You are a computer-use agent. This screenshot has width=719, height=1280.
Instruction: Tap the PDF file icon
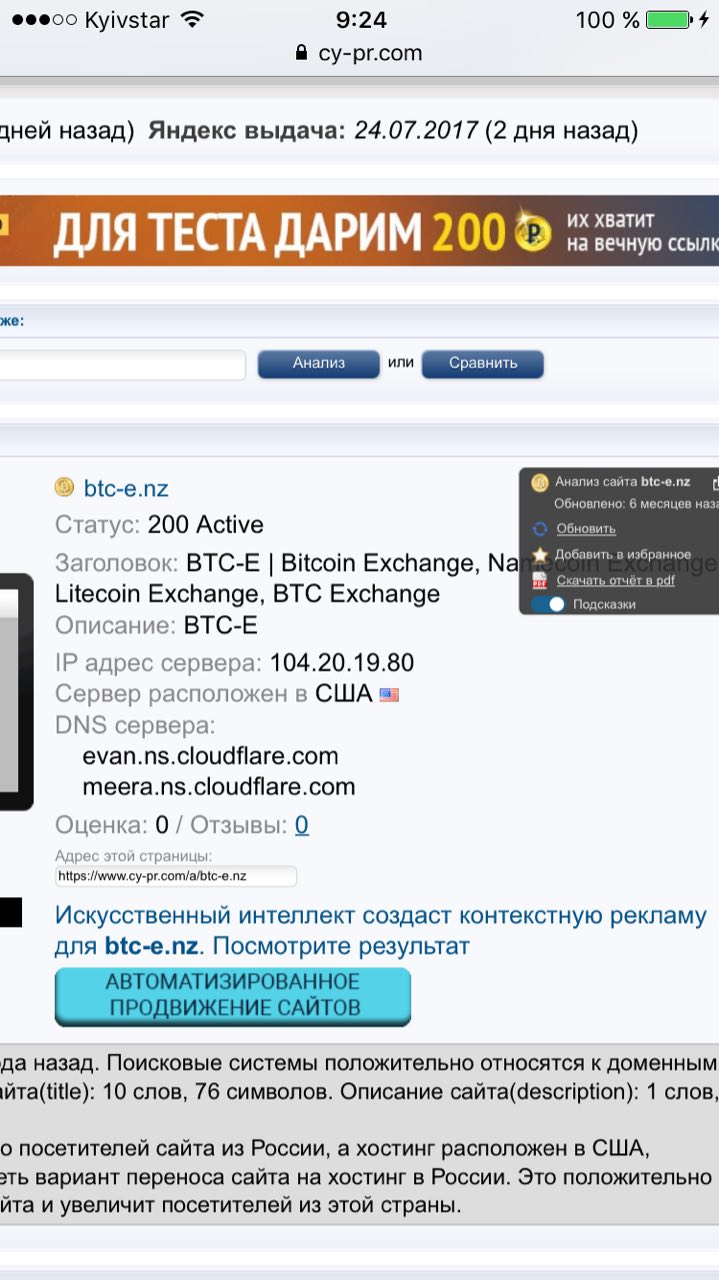point(540,580)
